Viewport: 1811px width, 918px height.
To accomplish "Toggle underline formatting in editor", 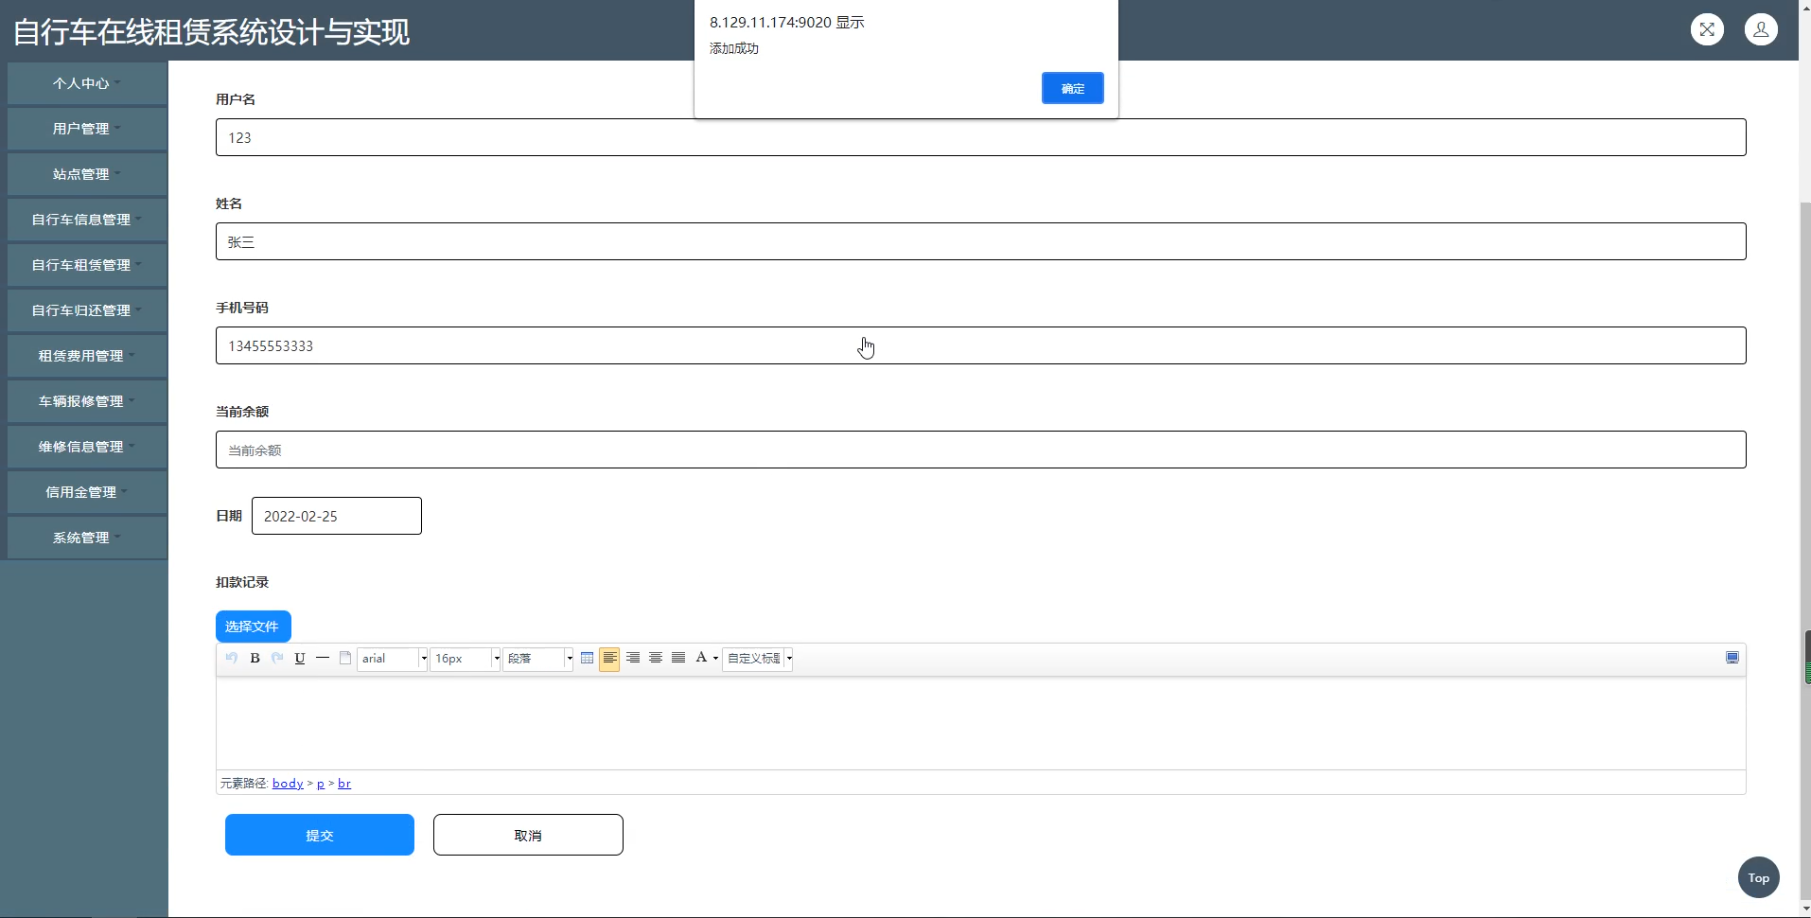I will point(300,658).
